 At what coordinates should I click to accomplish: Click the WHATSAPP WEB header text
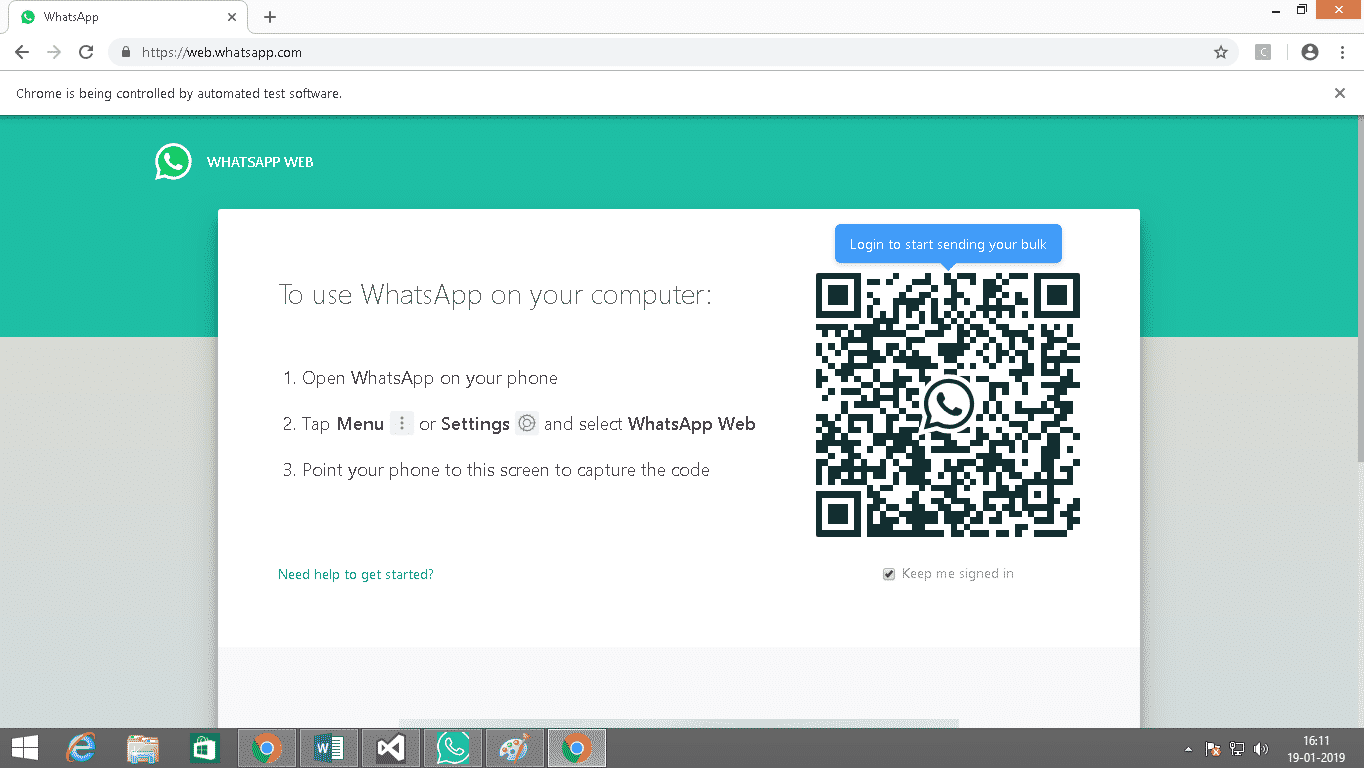click(260, 162)
